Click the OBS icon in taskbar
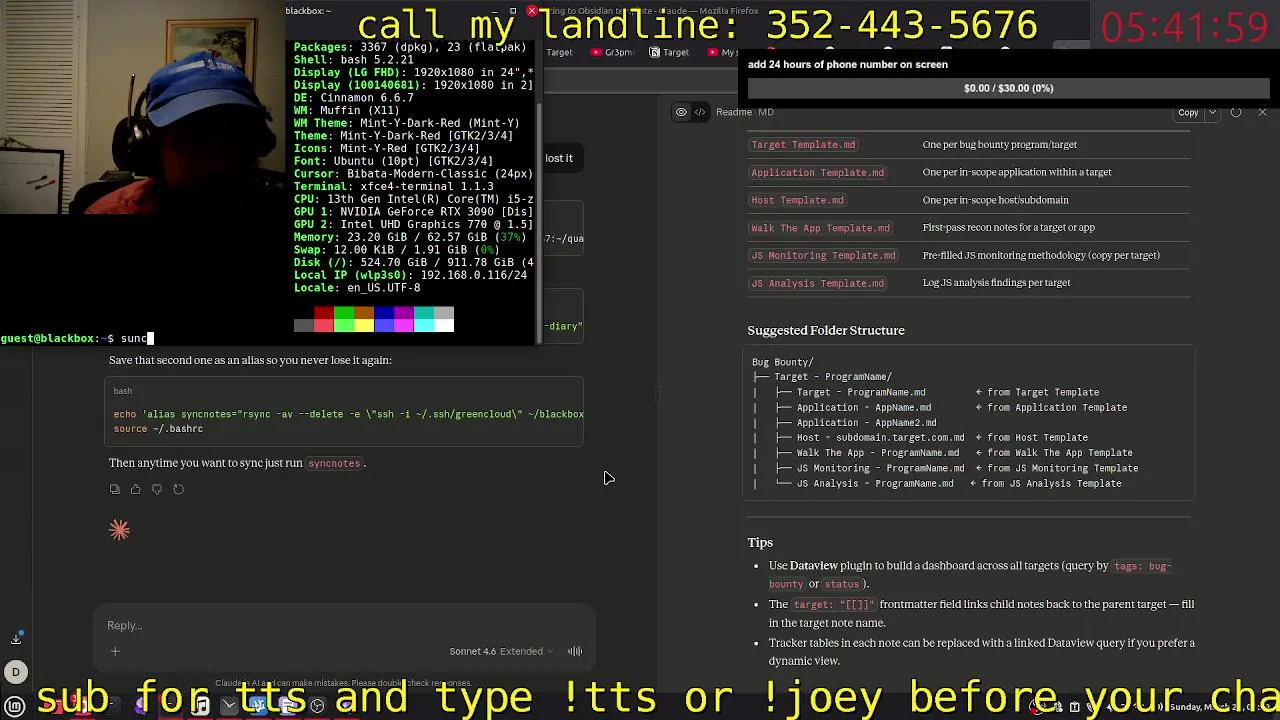The height and width of the screenshot is (720, 1280). click(317, 706)
